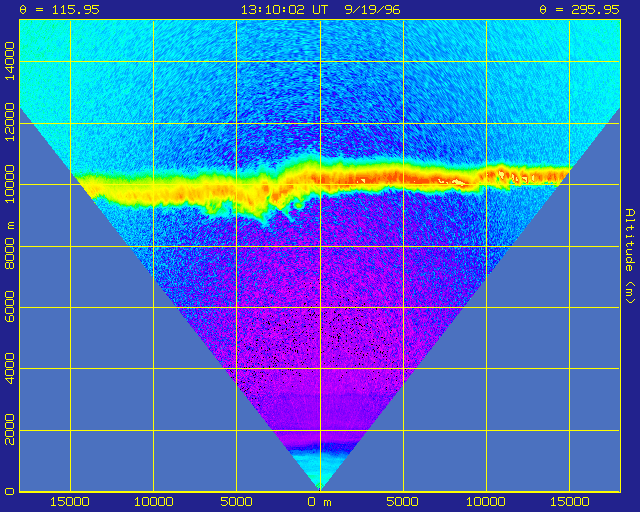Click horizontal 10000 label on the θ = 115.95 side
Viewport: 640px width, 512px height.
click(154, 502)
